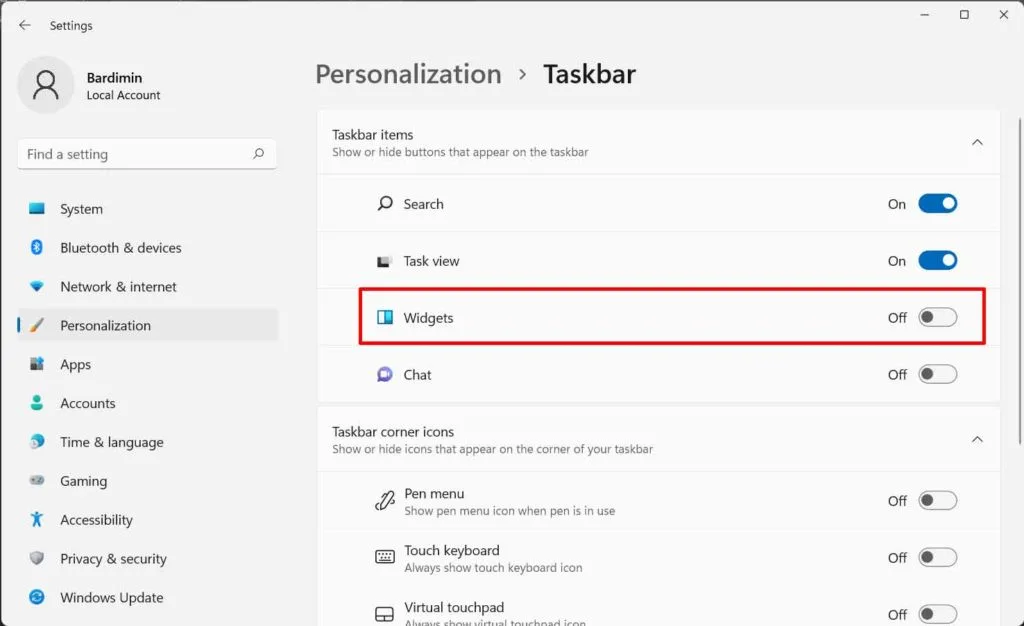Screen dimensions: 1024x626
Task: Click the vertical scrollbar of settings page
Action: click(1020, 281)
